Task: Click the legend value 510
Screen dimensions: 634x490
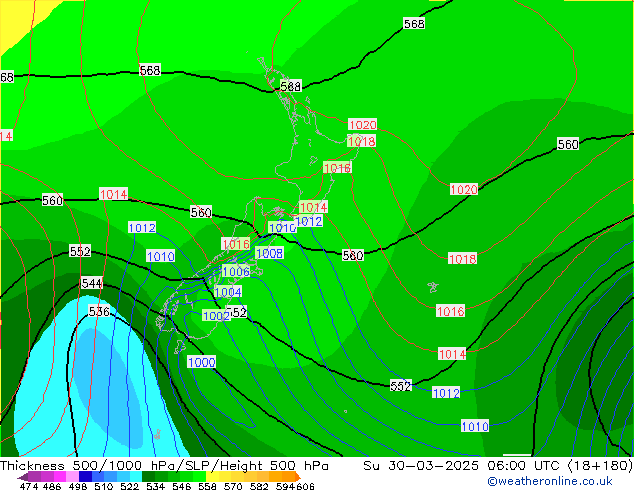Action: 104,486
